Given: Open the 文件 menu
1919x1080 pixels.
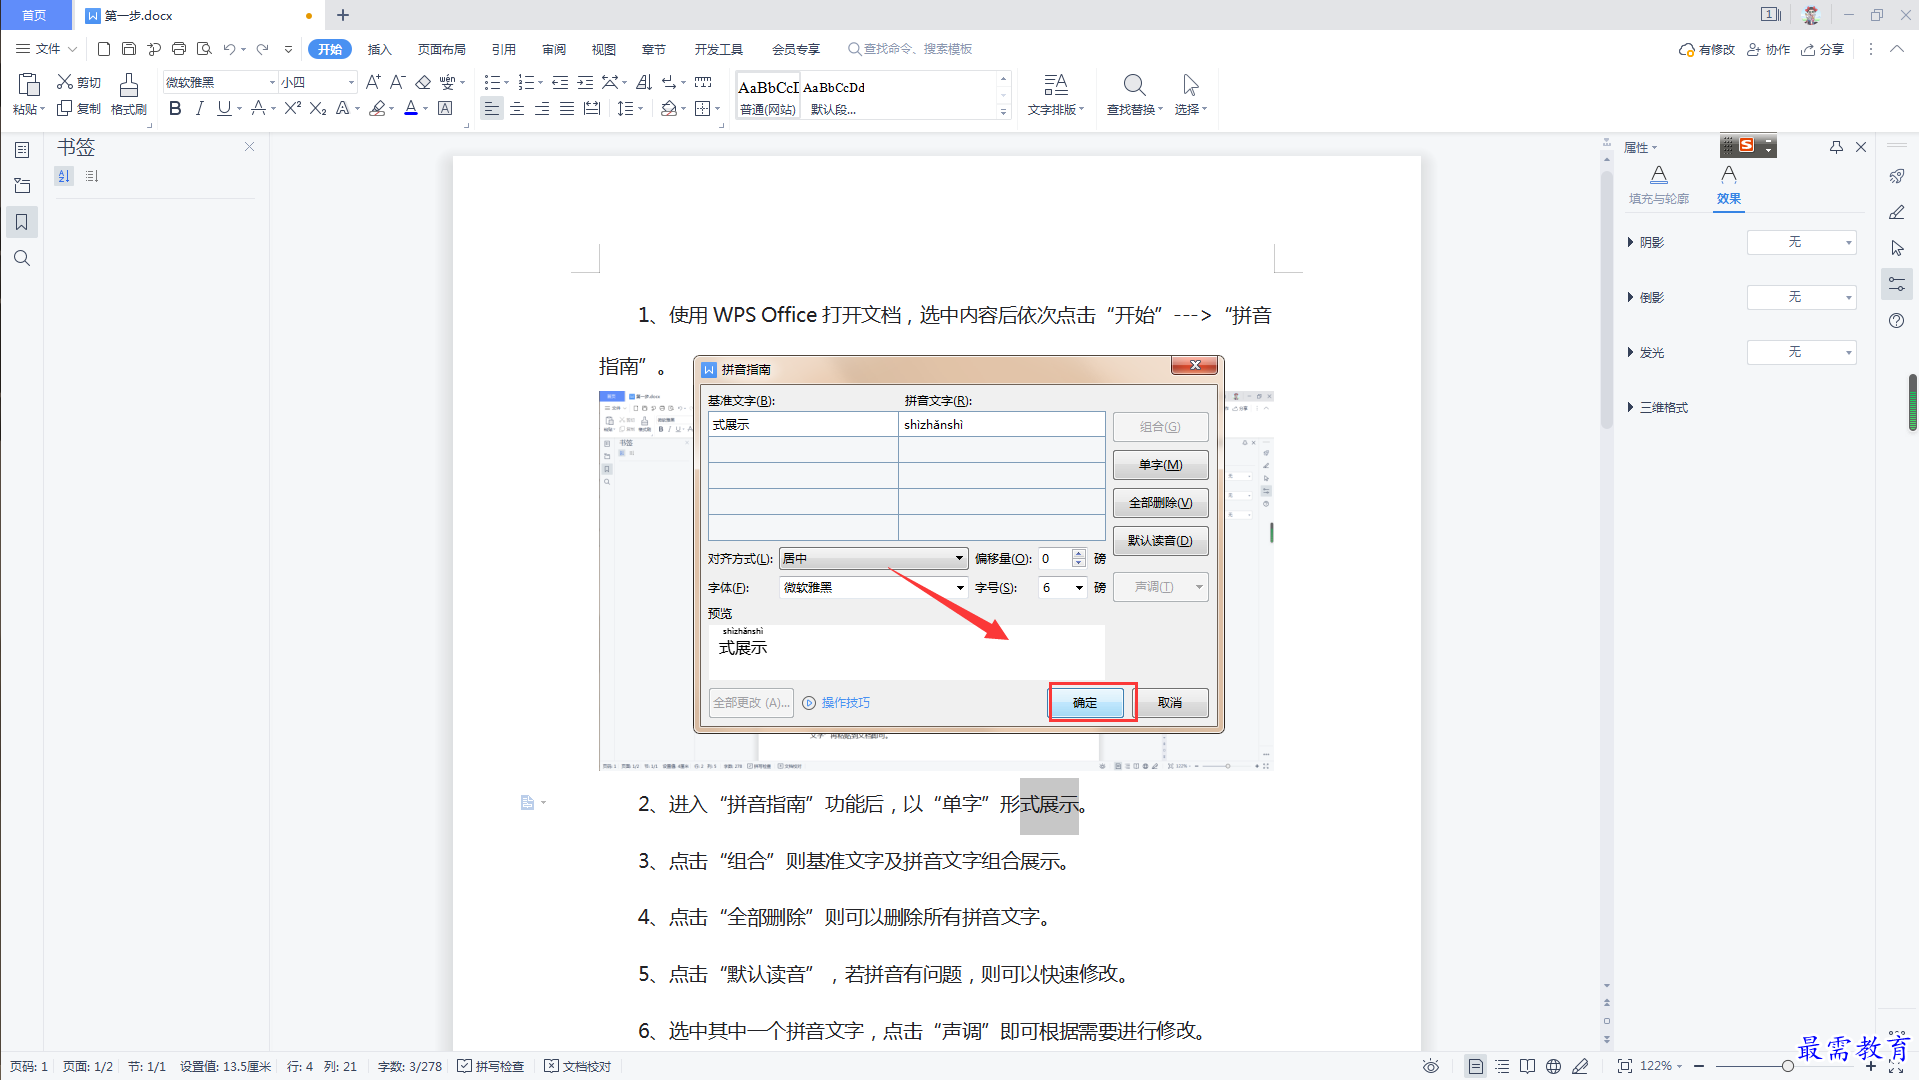Looking at the screenshot, I should pos(46,48).
